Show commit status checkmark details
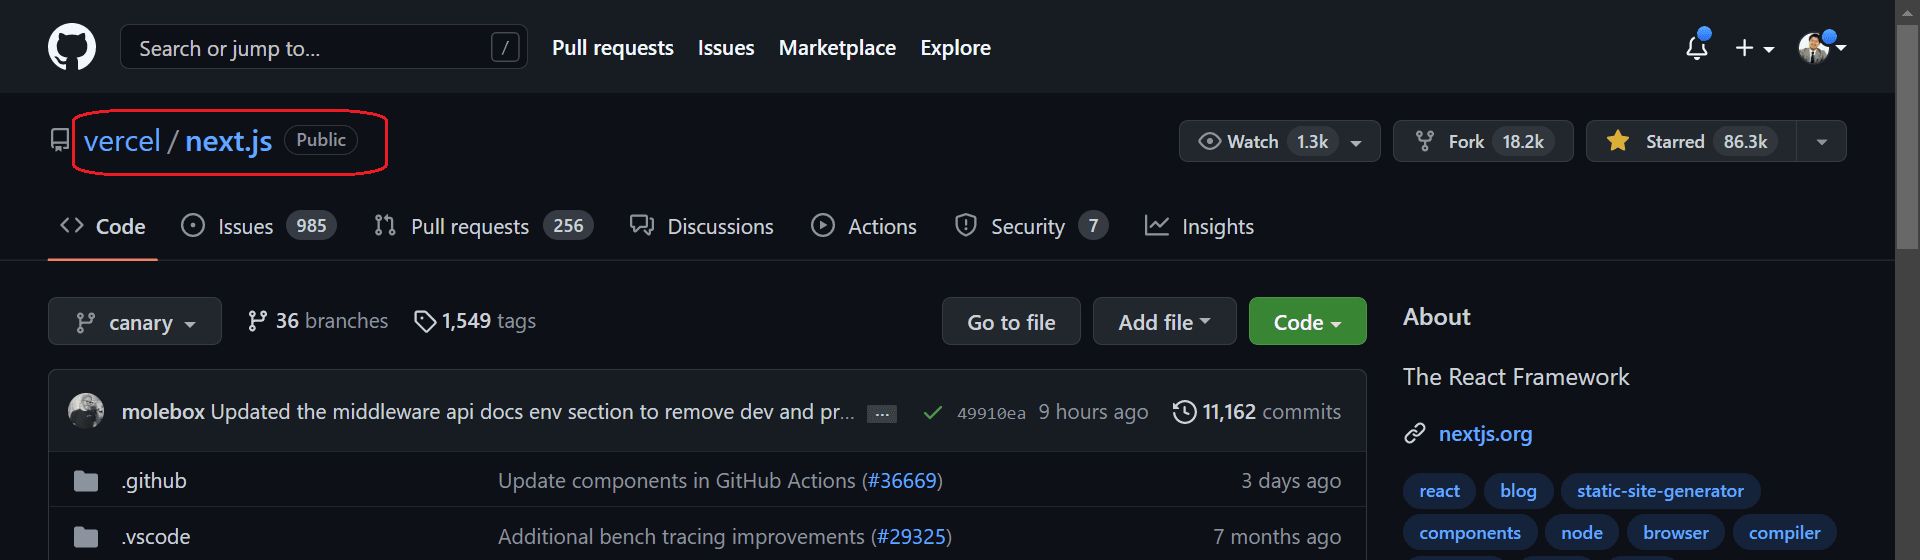Screen dimensions: 1920x560 tap(932, 413)
